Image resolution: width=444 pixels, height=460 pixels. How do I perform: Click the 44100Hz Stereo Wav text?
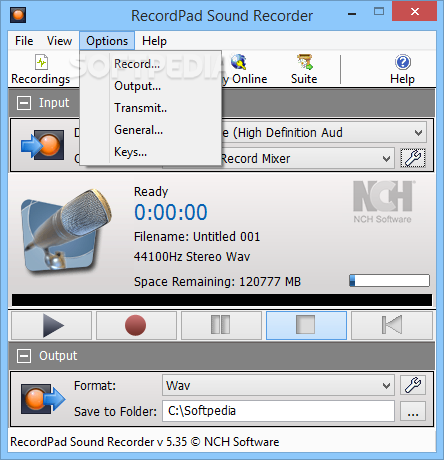tap(192, 257)
